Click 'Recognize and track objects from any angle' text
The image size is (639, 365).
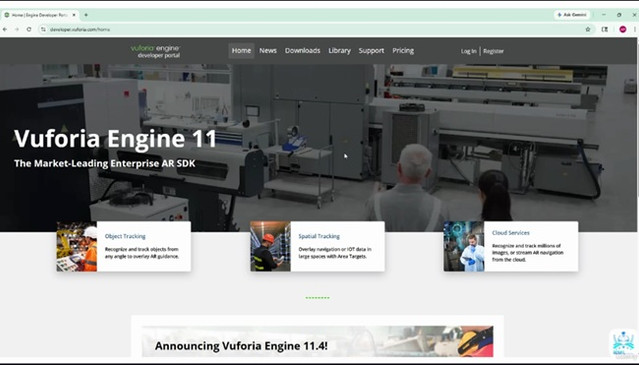point(142,253)
